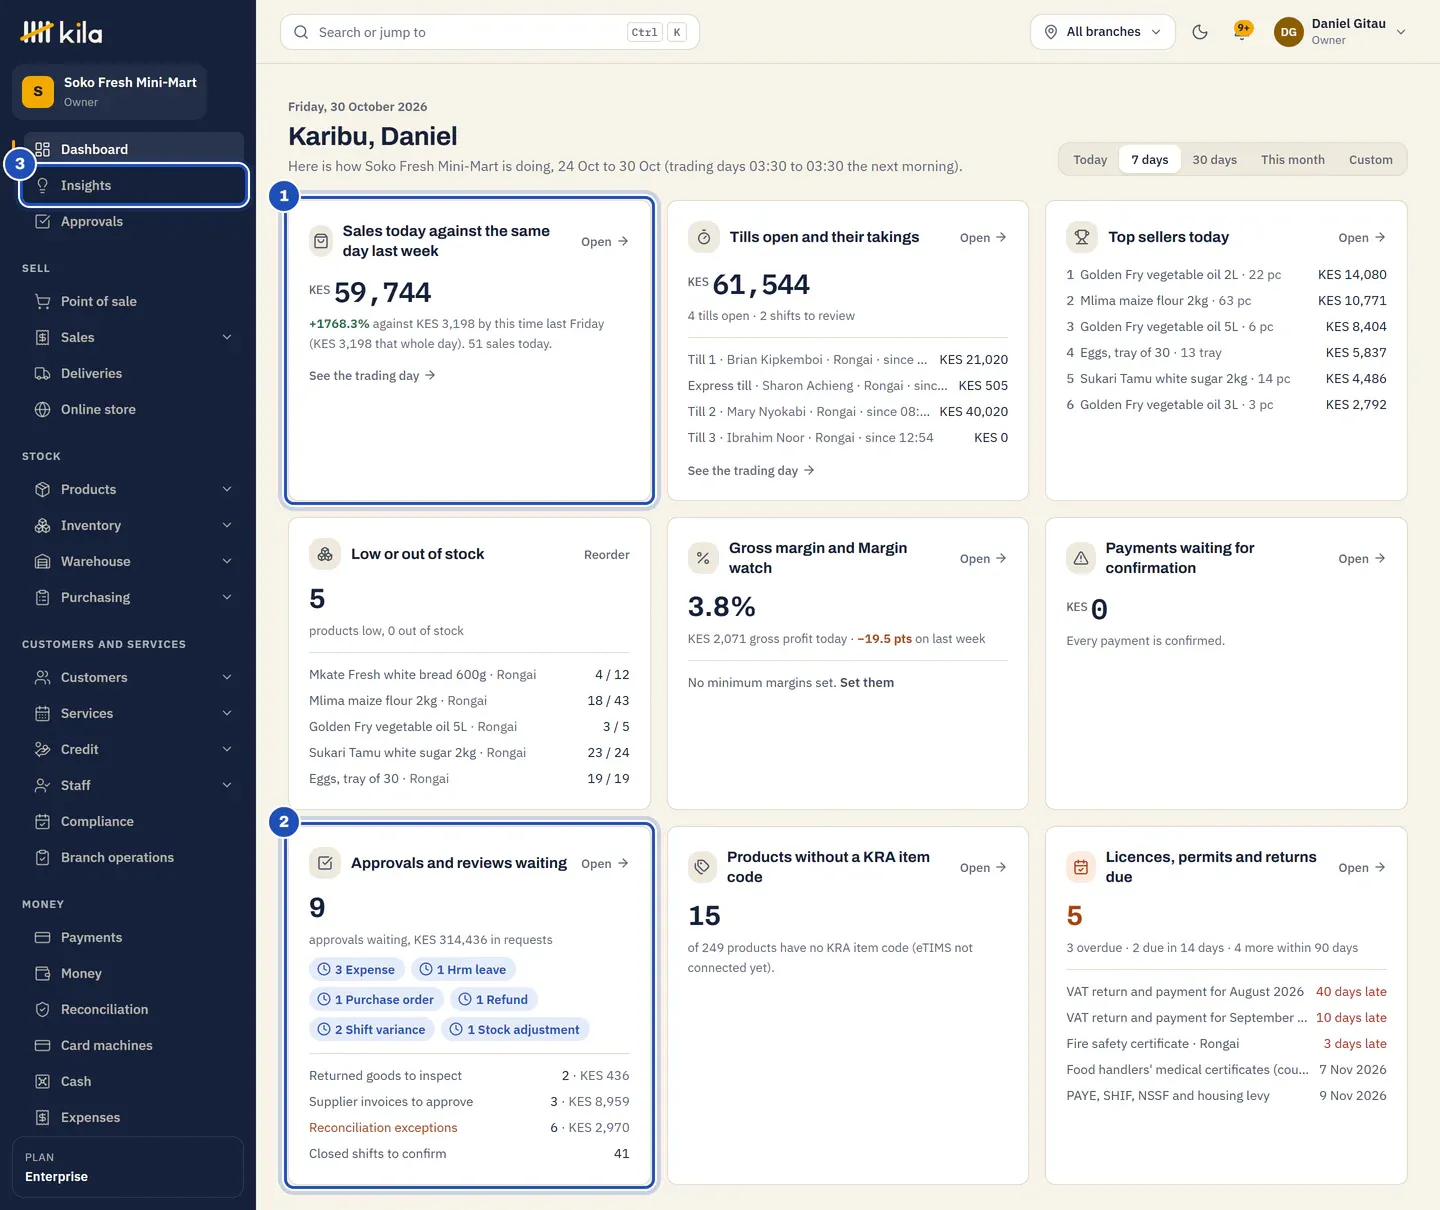Image resolution: width=1440 pixels, height=1210 pixels.
Task: Click the Point of sale cart icon
Action: click(x=42, y=301)
